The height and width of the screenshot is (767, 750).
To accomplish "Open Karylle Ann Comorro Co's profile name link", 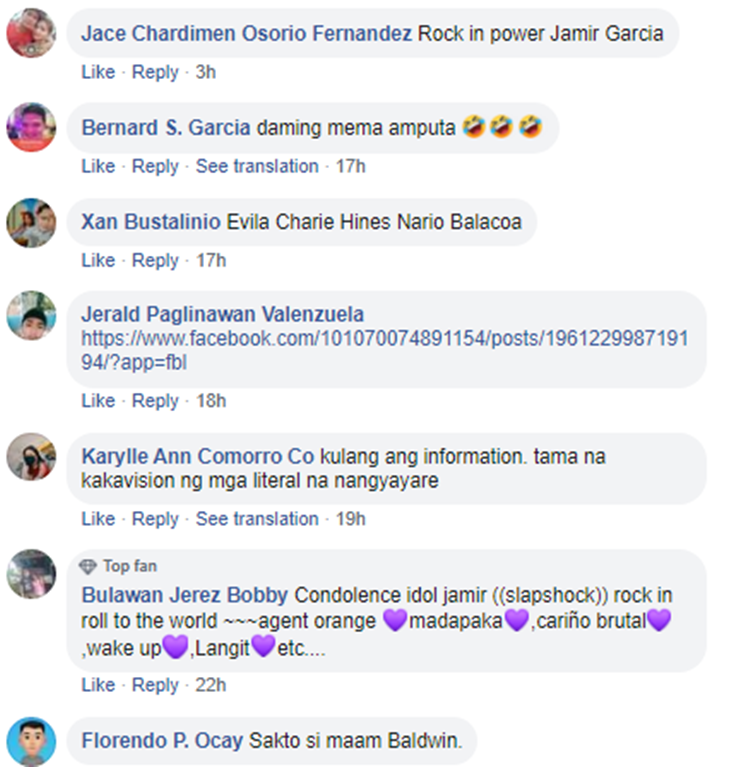I will [198, 456].
